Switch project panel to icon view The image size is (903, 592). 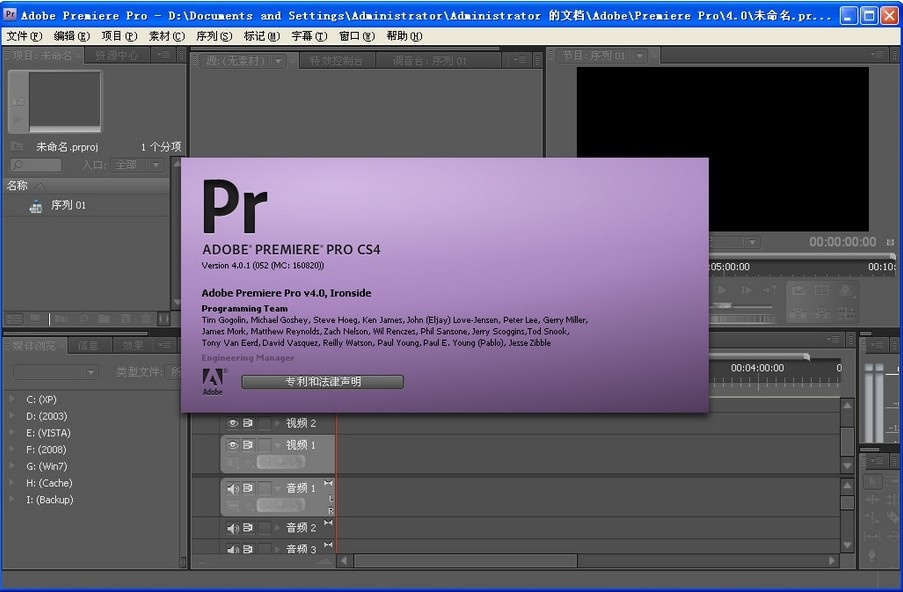pyautogui.click(x=36, y=318)
